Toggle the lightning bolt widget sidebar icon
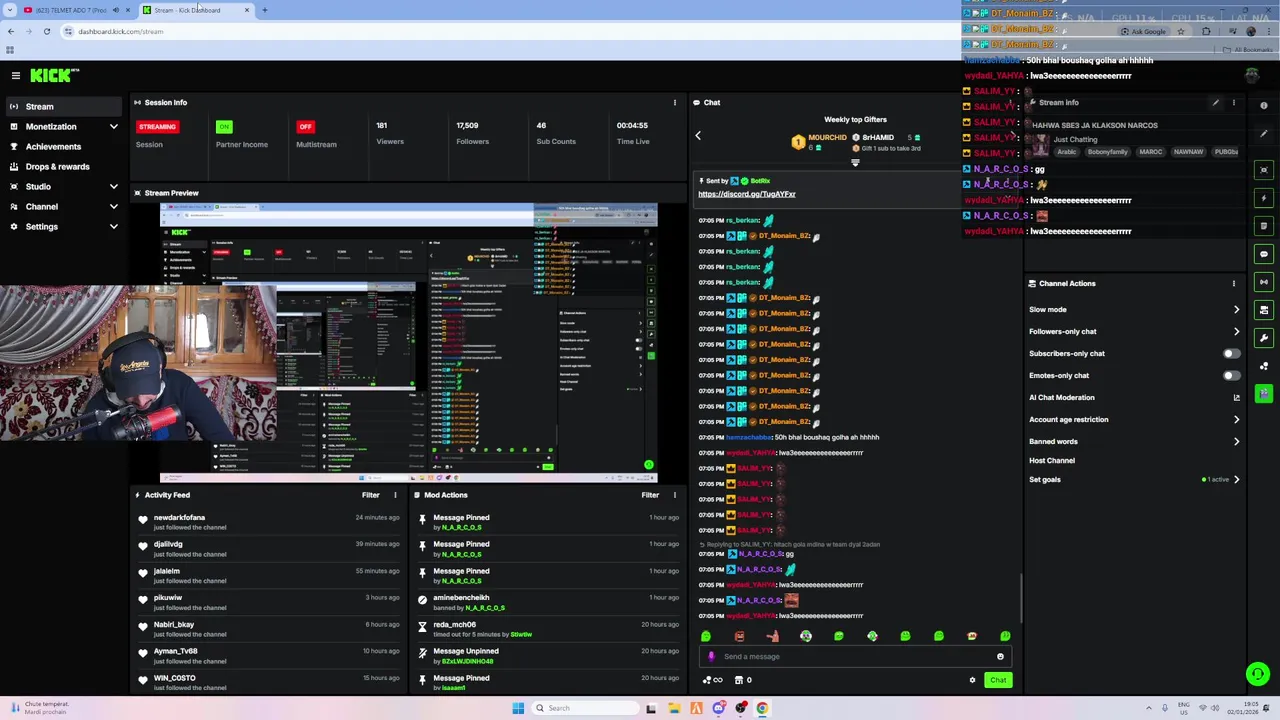Viewport: 1280px width, 720px height. point(1264,198)
